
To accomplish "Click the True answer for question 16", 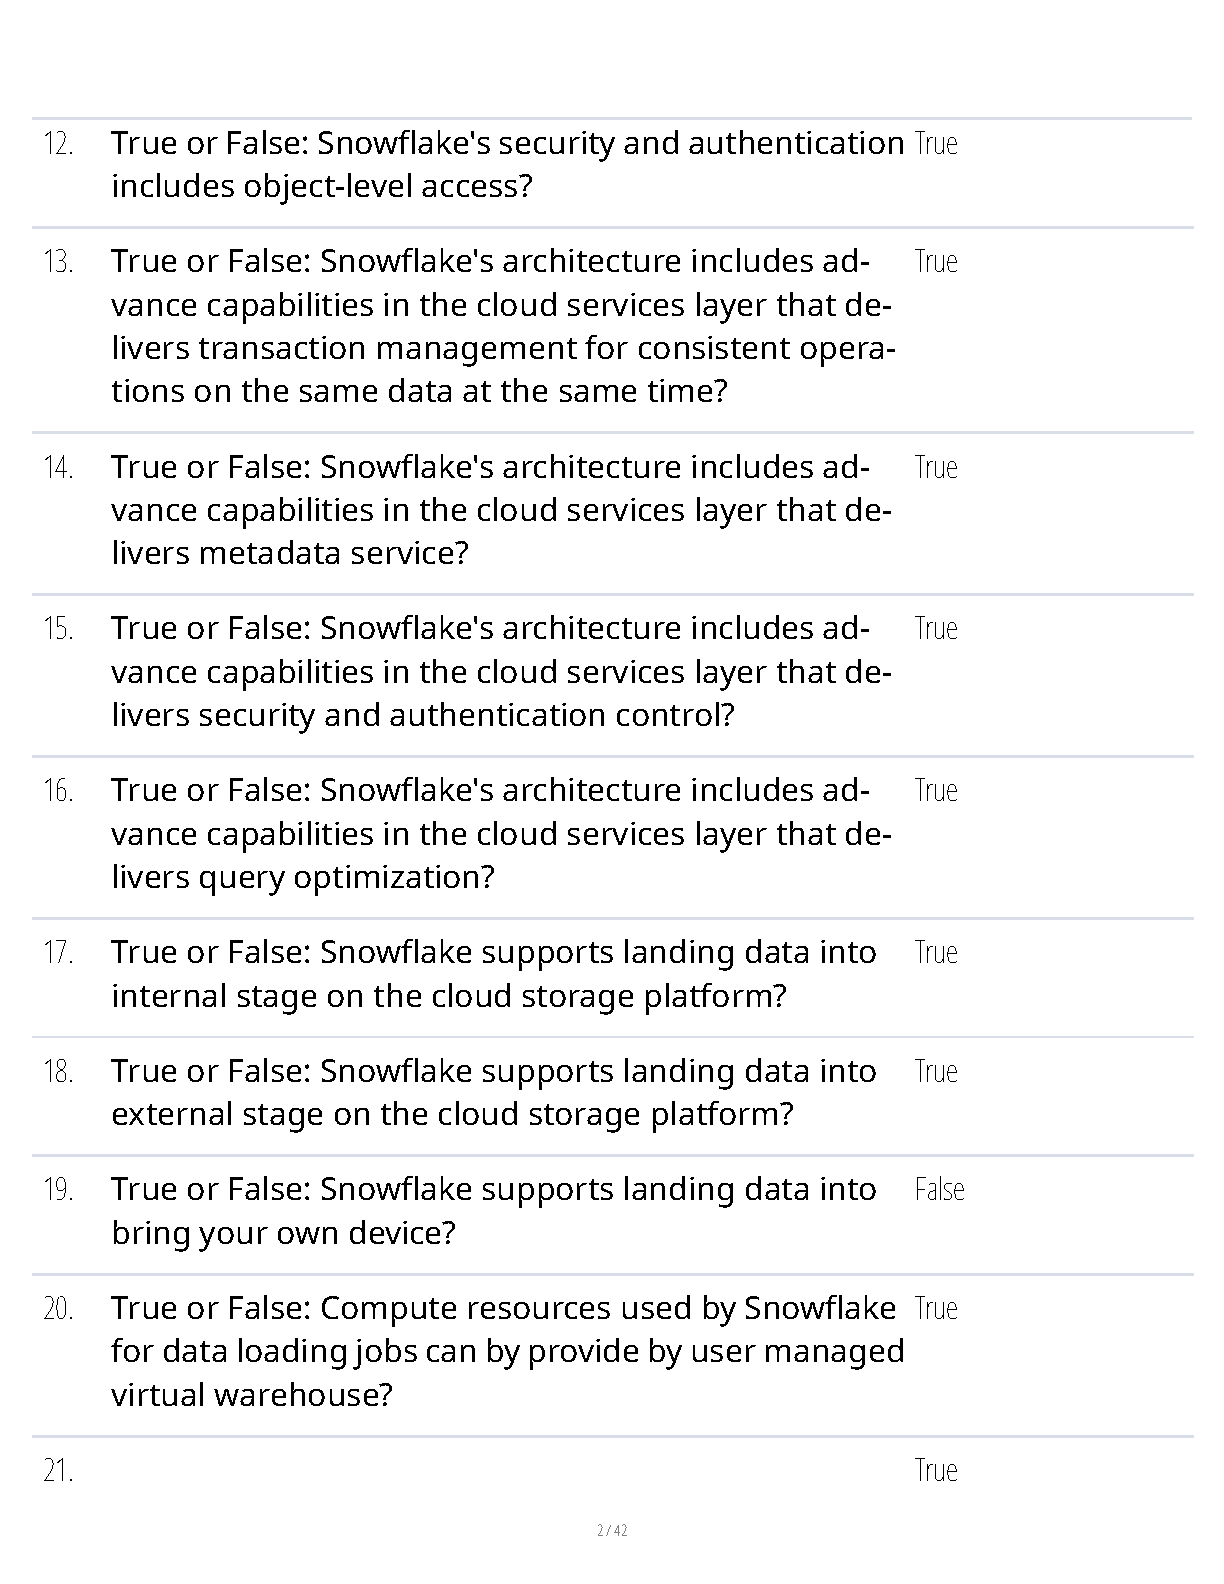I will pos(936,791).
